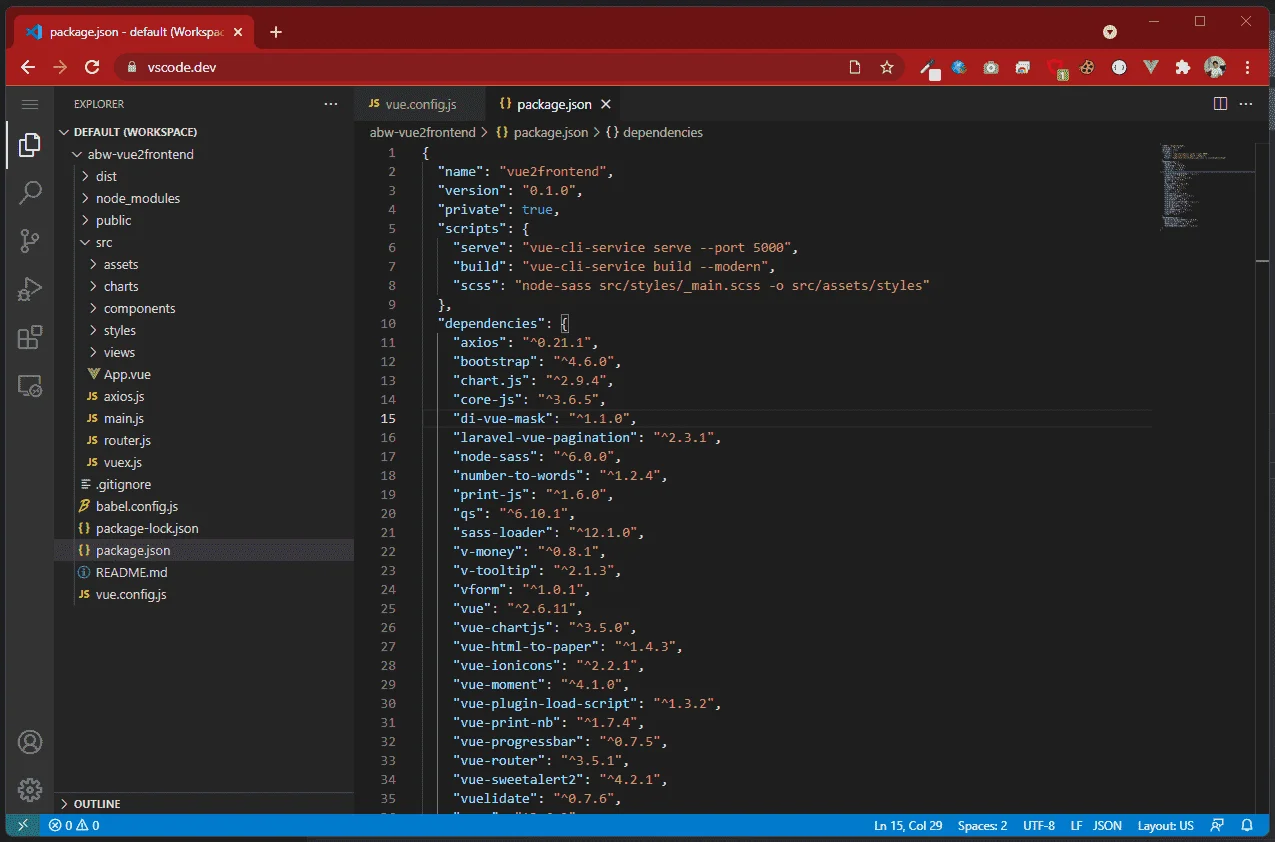This screenshot has width=1275, height=842.
Task: Open the Source Control view
Action: point(29,240)
